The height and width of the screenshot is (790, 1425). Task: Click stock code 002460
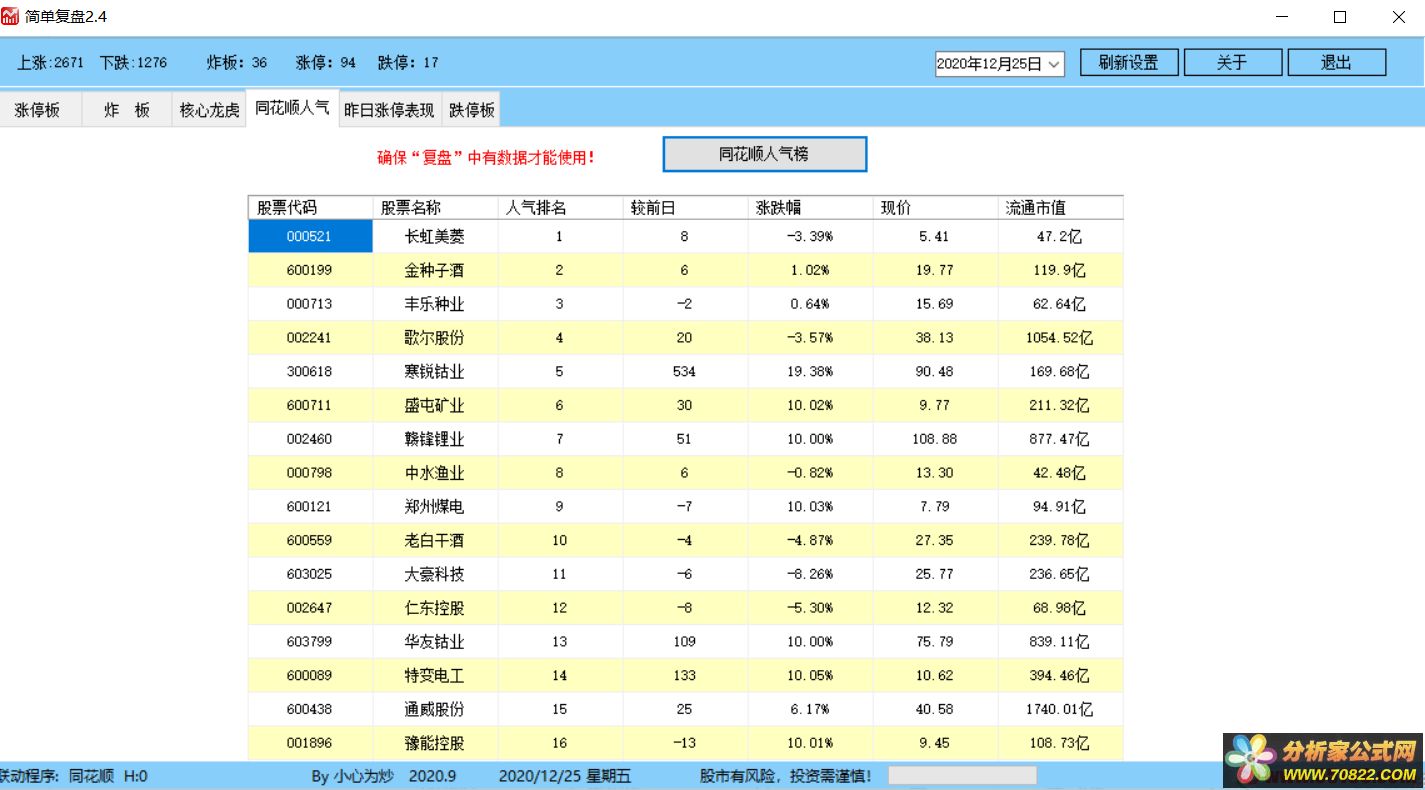coord(310,439)
